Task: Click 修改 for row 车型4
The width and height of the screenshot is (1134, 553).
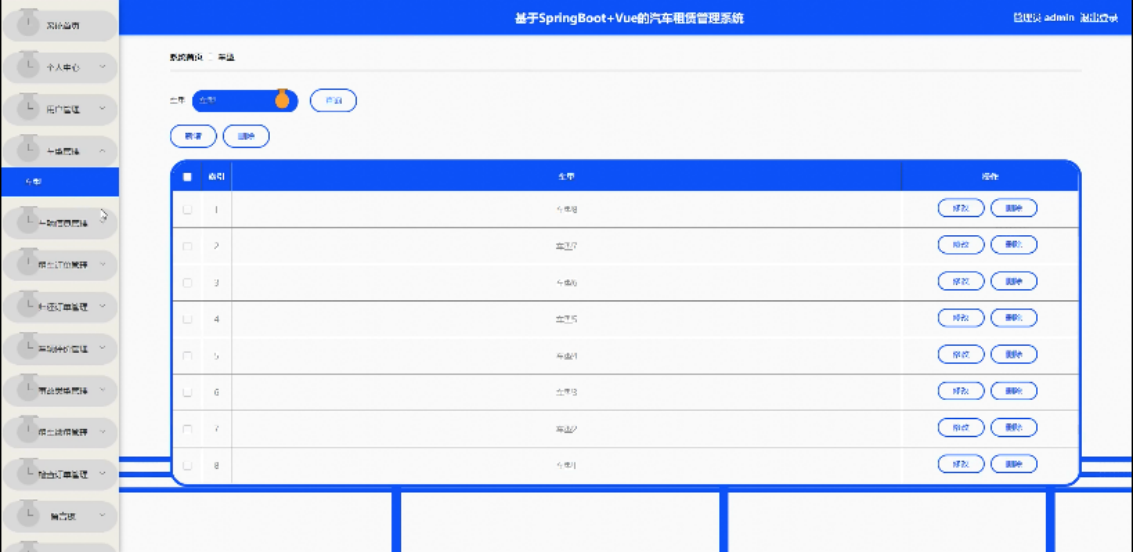Action: 961,354
